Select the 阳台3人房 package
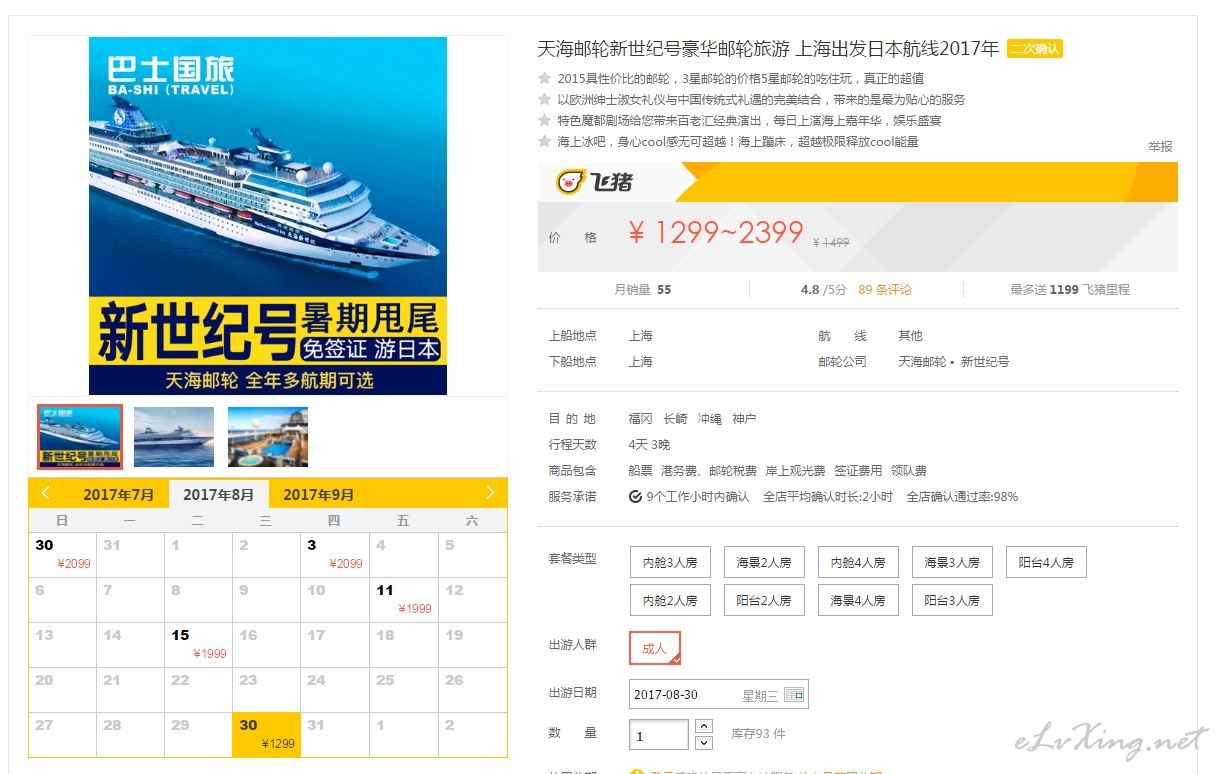 (x=952, y=600)
